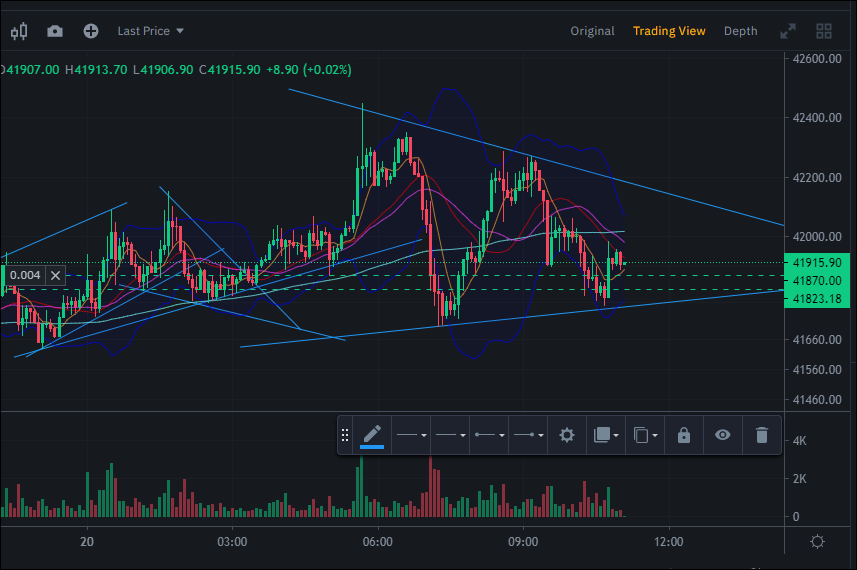The height and width of the screenshot is (570, 857).
Task: Click the 41660.00 price axis value
Action: click(817, 339)
